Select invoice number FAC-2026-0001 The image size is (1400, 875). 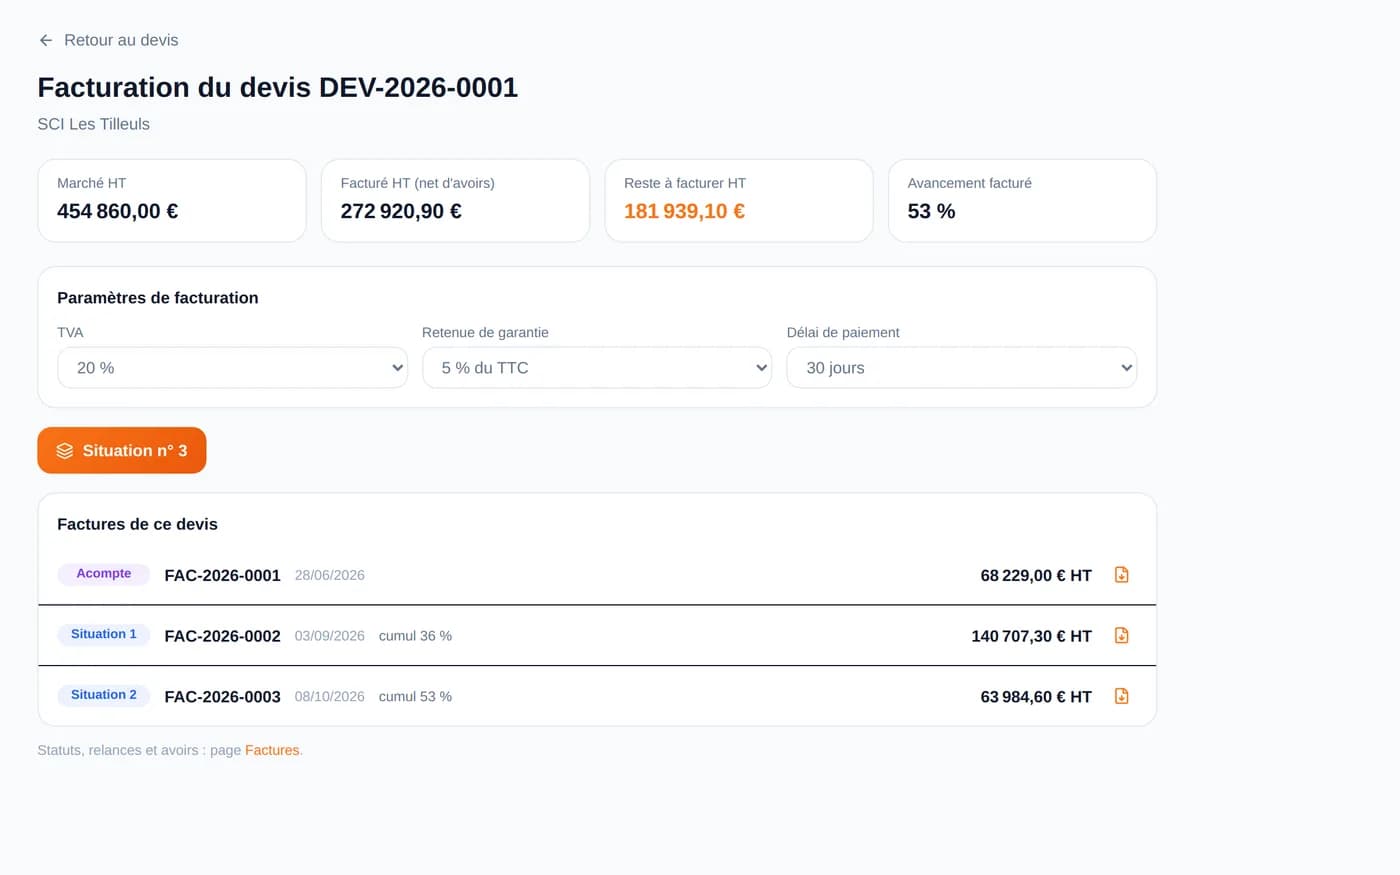(x=222, y=575)
